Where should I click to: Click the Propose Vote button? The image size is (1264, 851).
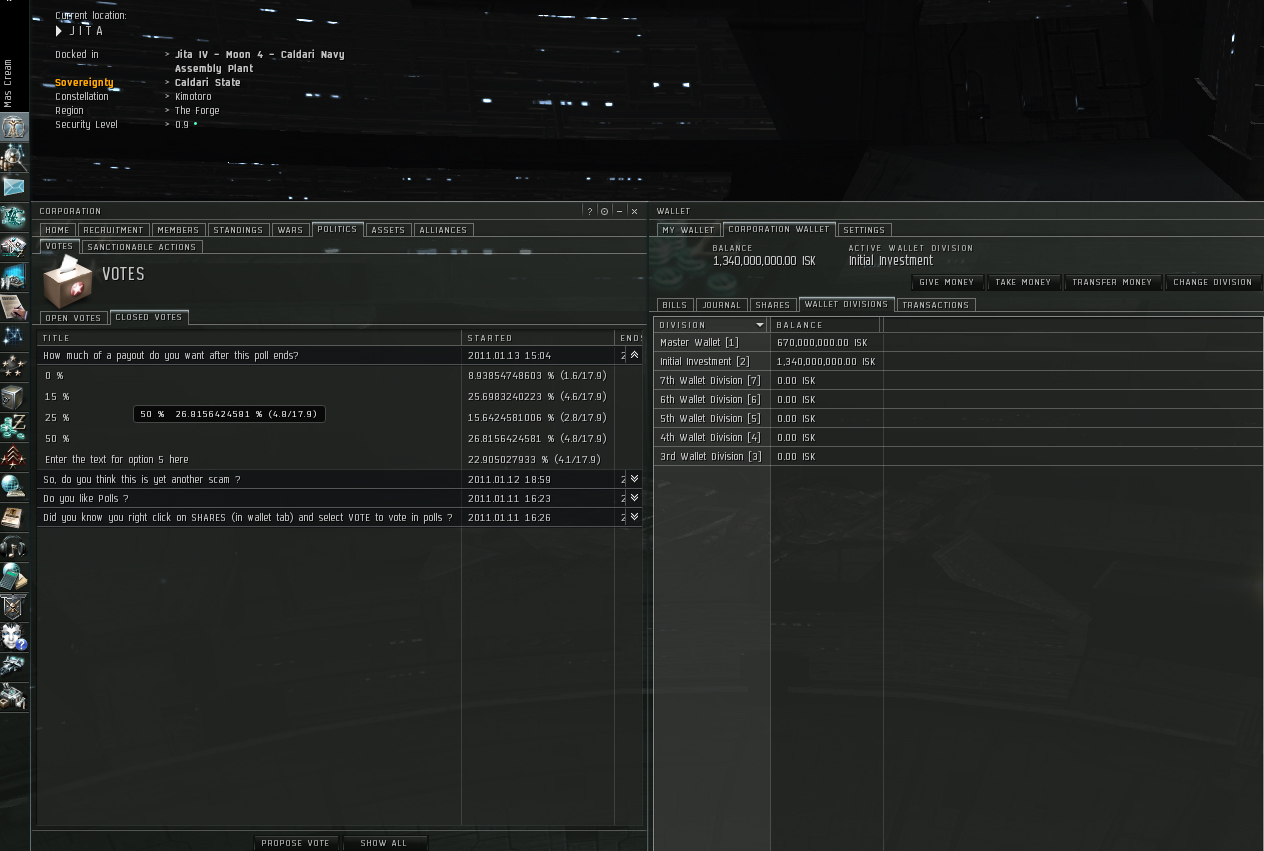[295, 843]
